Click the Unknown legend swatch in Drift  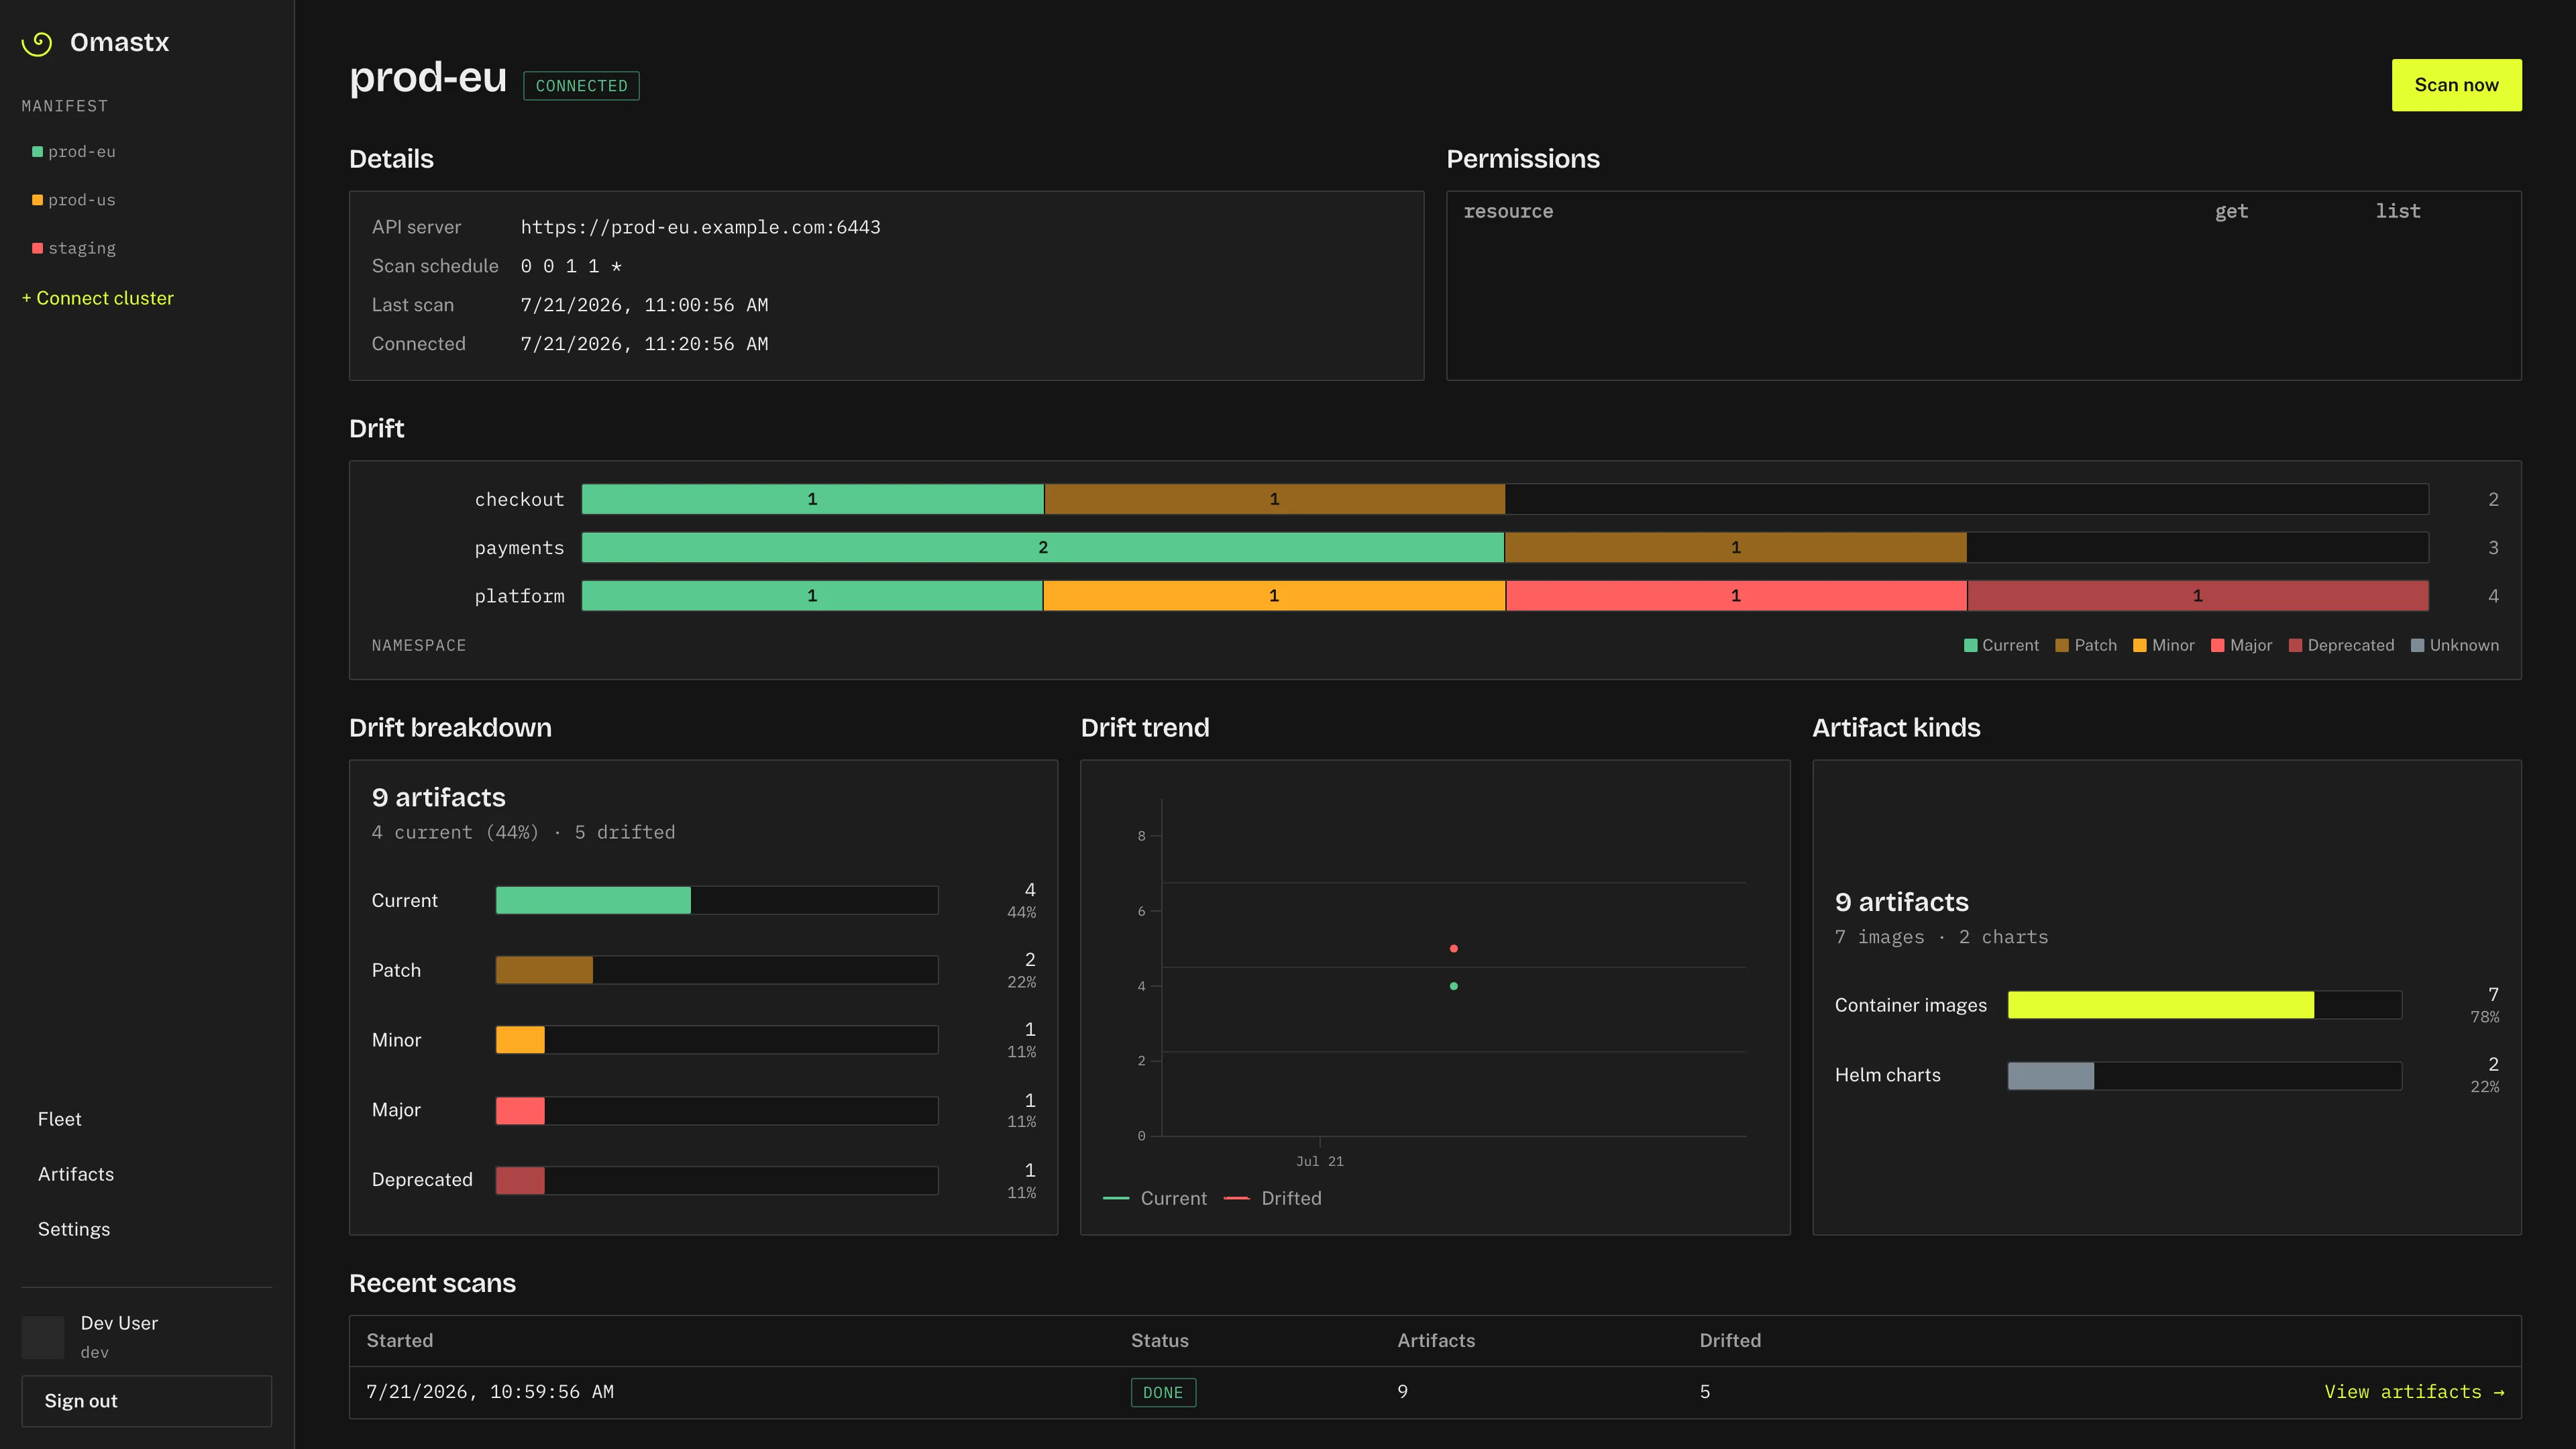[2417, 646]
